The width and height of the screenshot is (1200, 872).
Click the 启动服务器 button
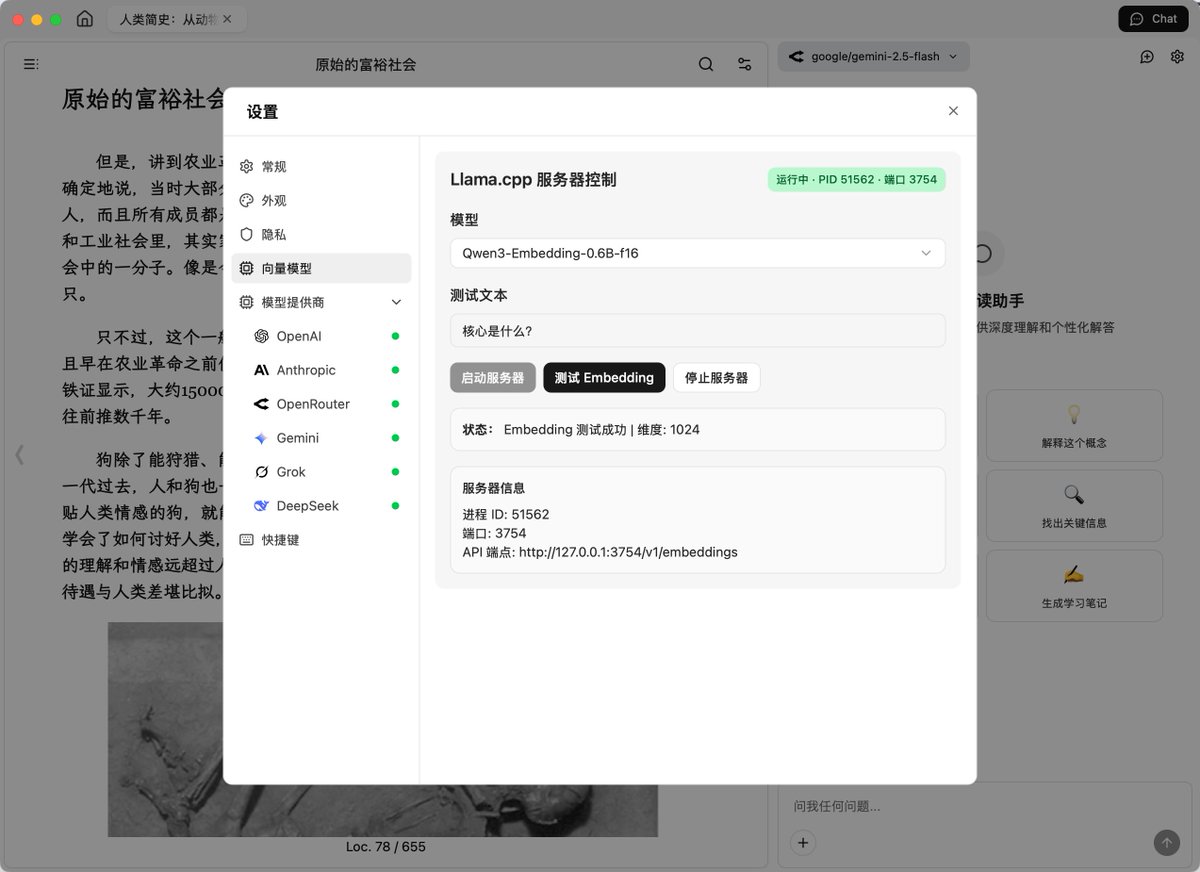(x=492, y=378)
